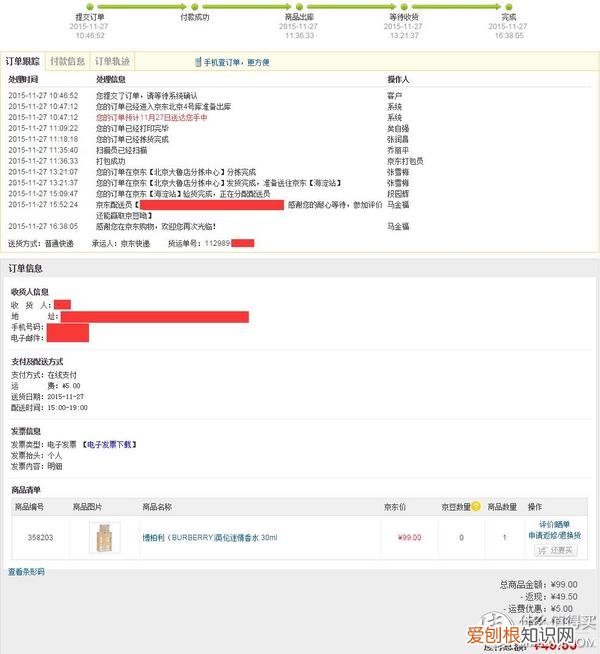The height and width of the screenshot is (654, 600).
Task: Switch to the 订单跟踪 tab
Action: pos(23,61)
